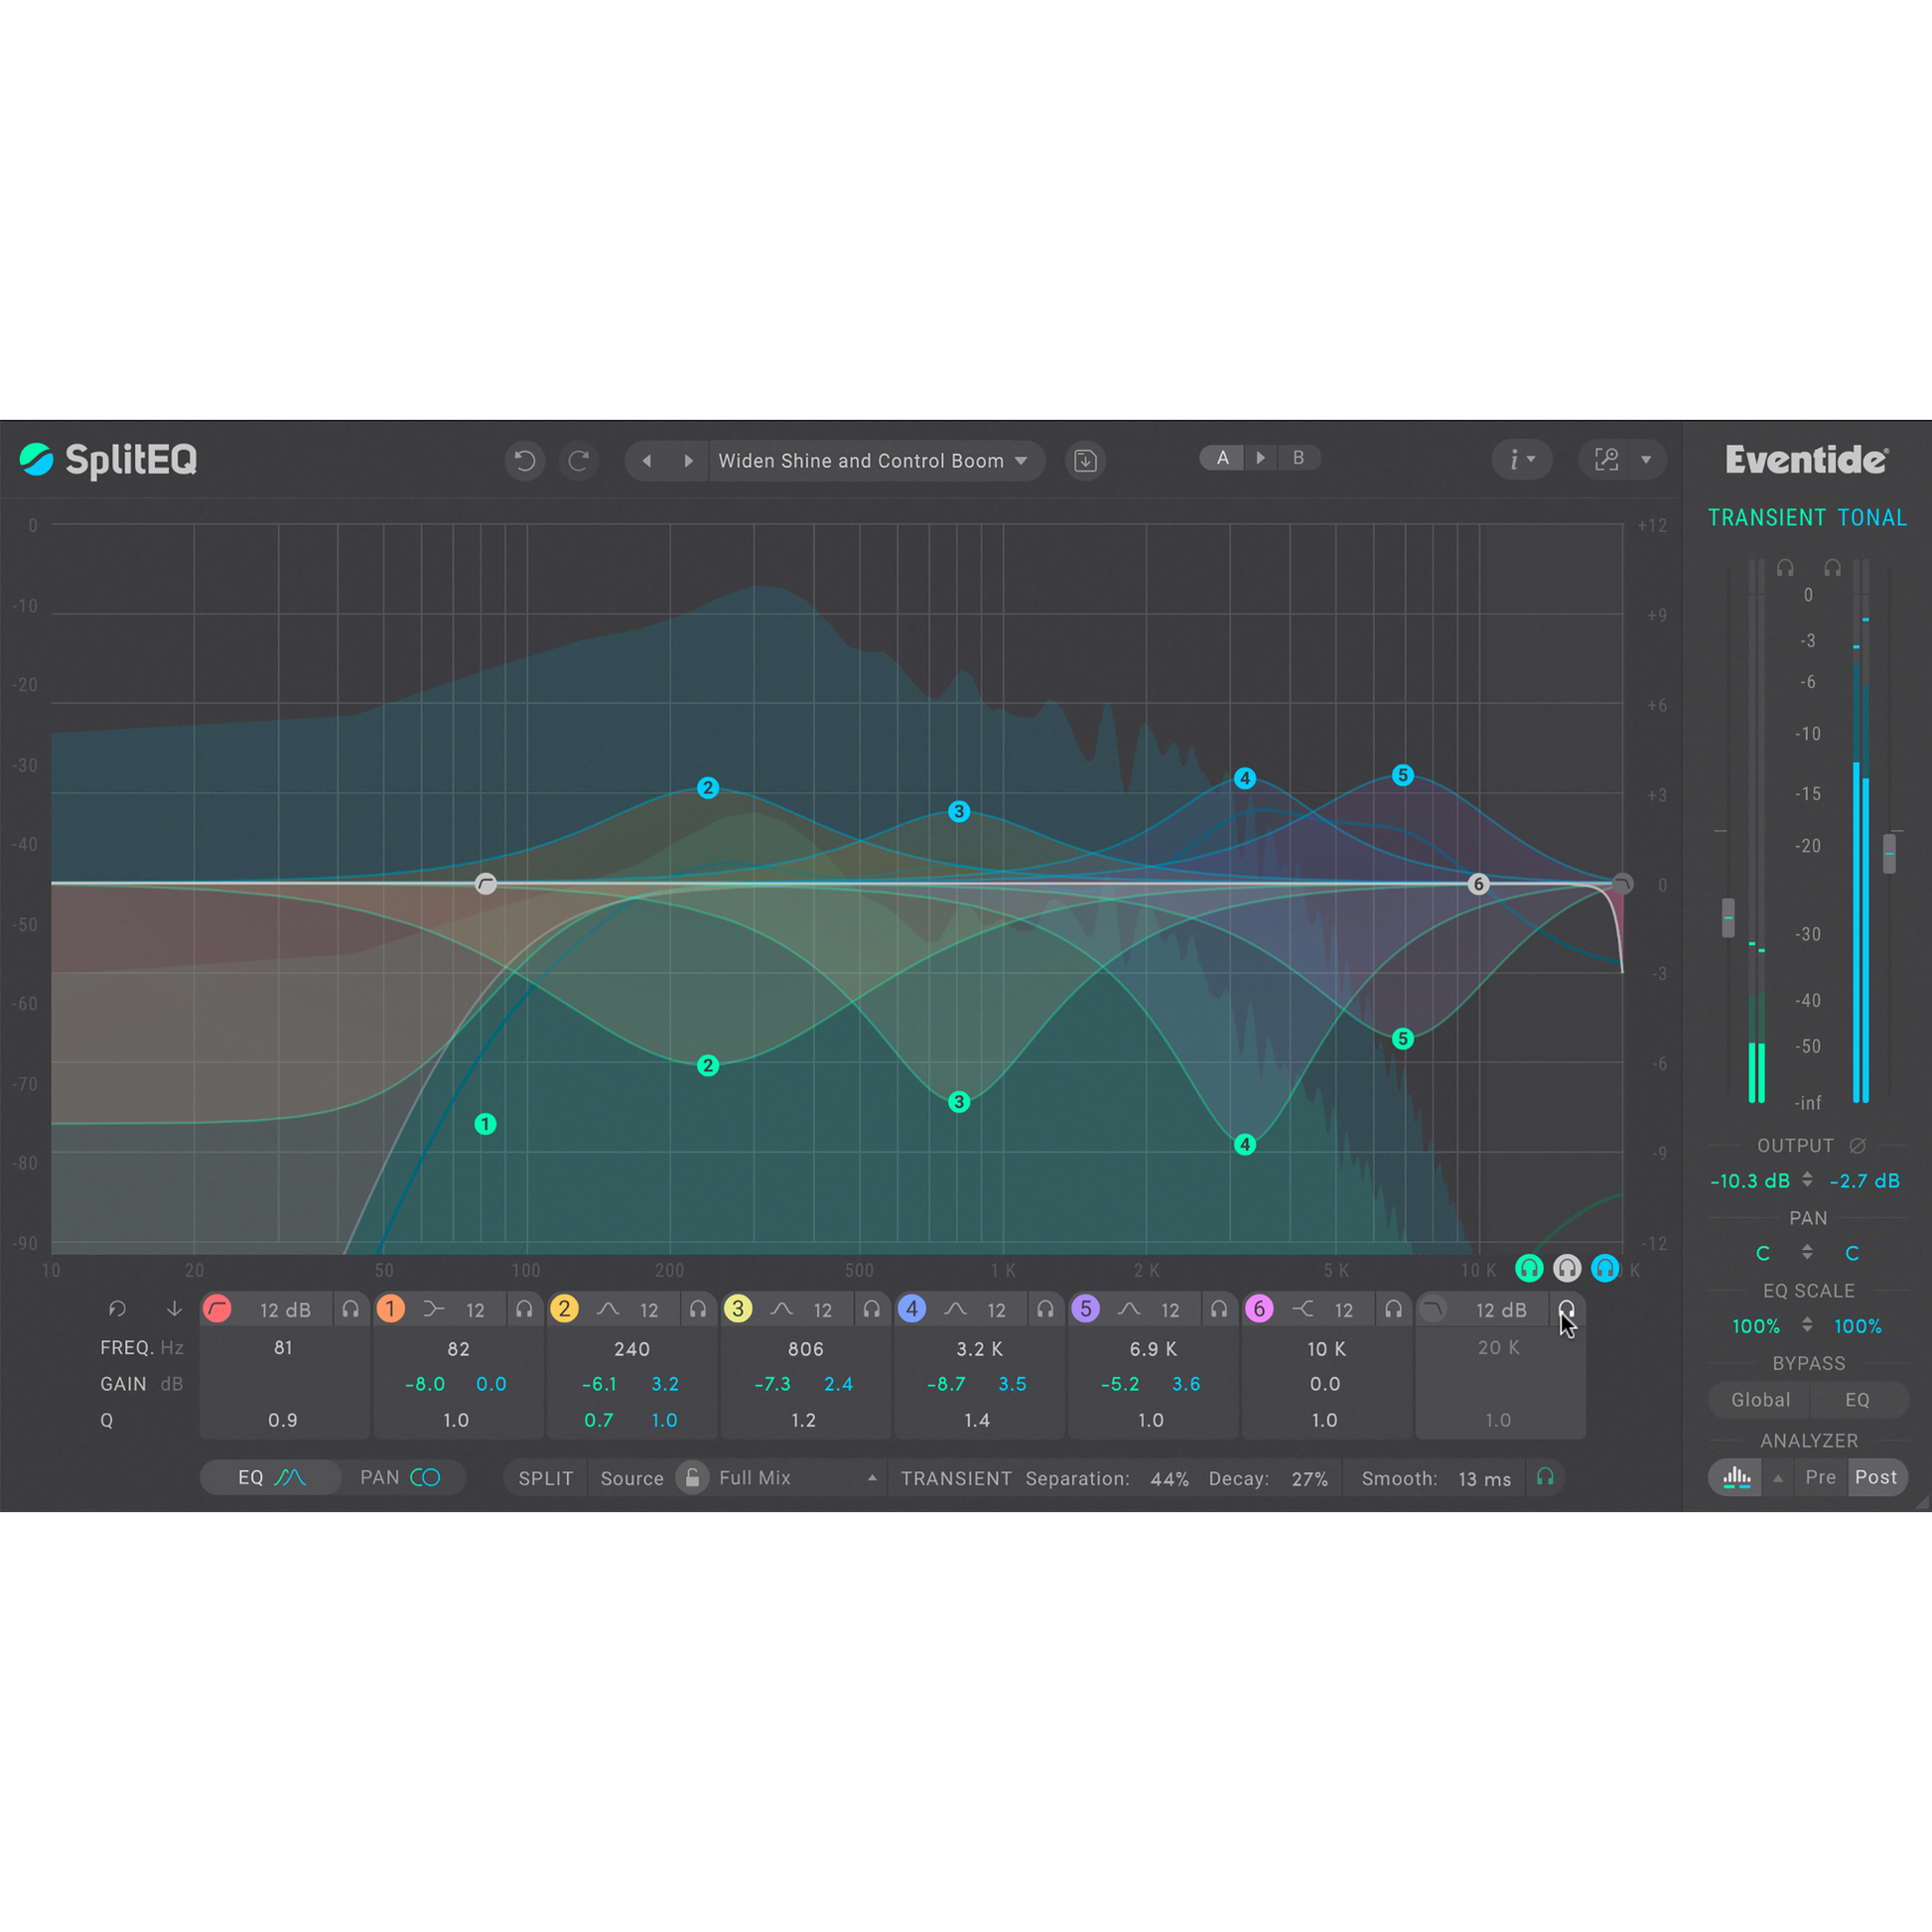Change the high-pass slope of 12 dB
The width and height of the screenshot is (1932, 1932).
click(x=285, y=1310)
